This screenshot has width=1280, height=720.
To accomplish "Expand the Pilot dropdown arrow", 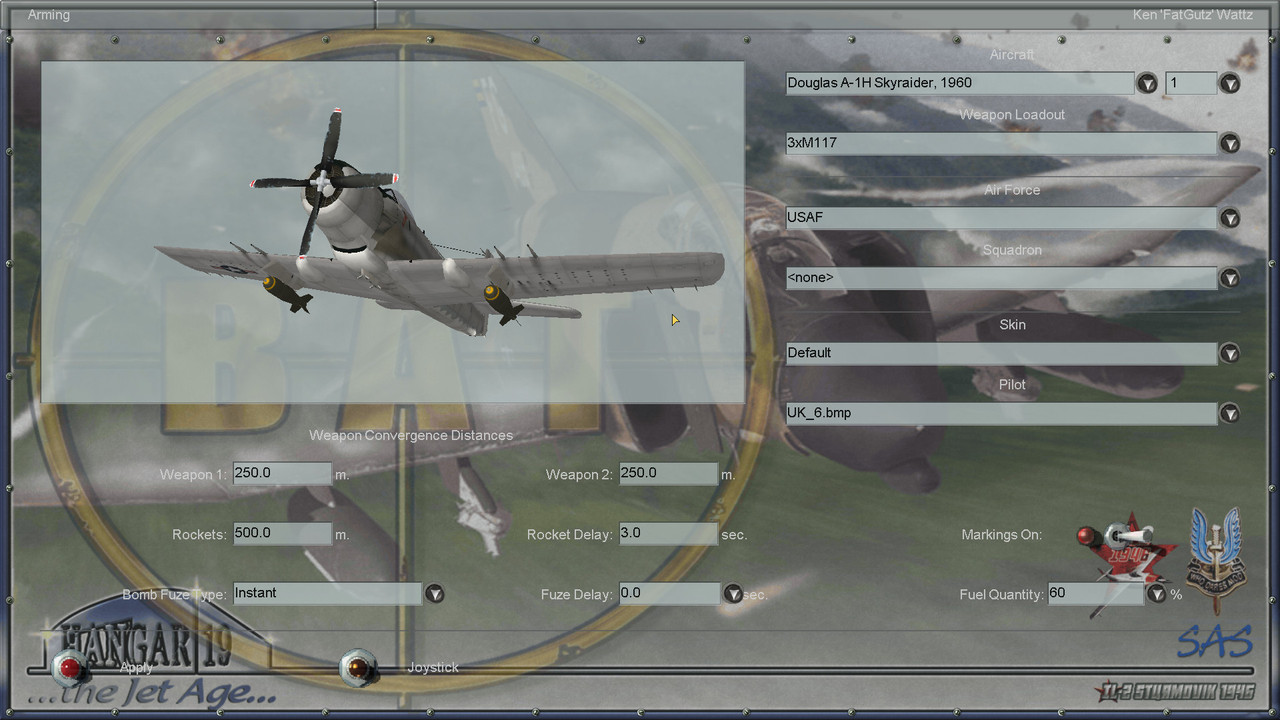I will tap(1229, 413).
